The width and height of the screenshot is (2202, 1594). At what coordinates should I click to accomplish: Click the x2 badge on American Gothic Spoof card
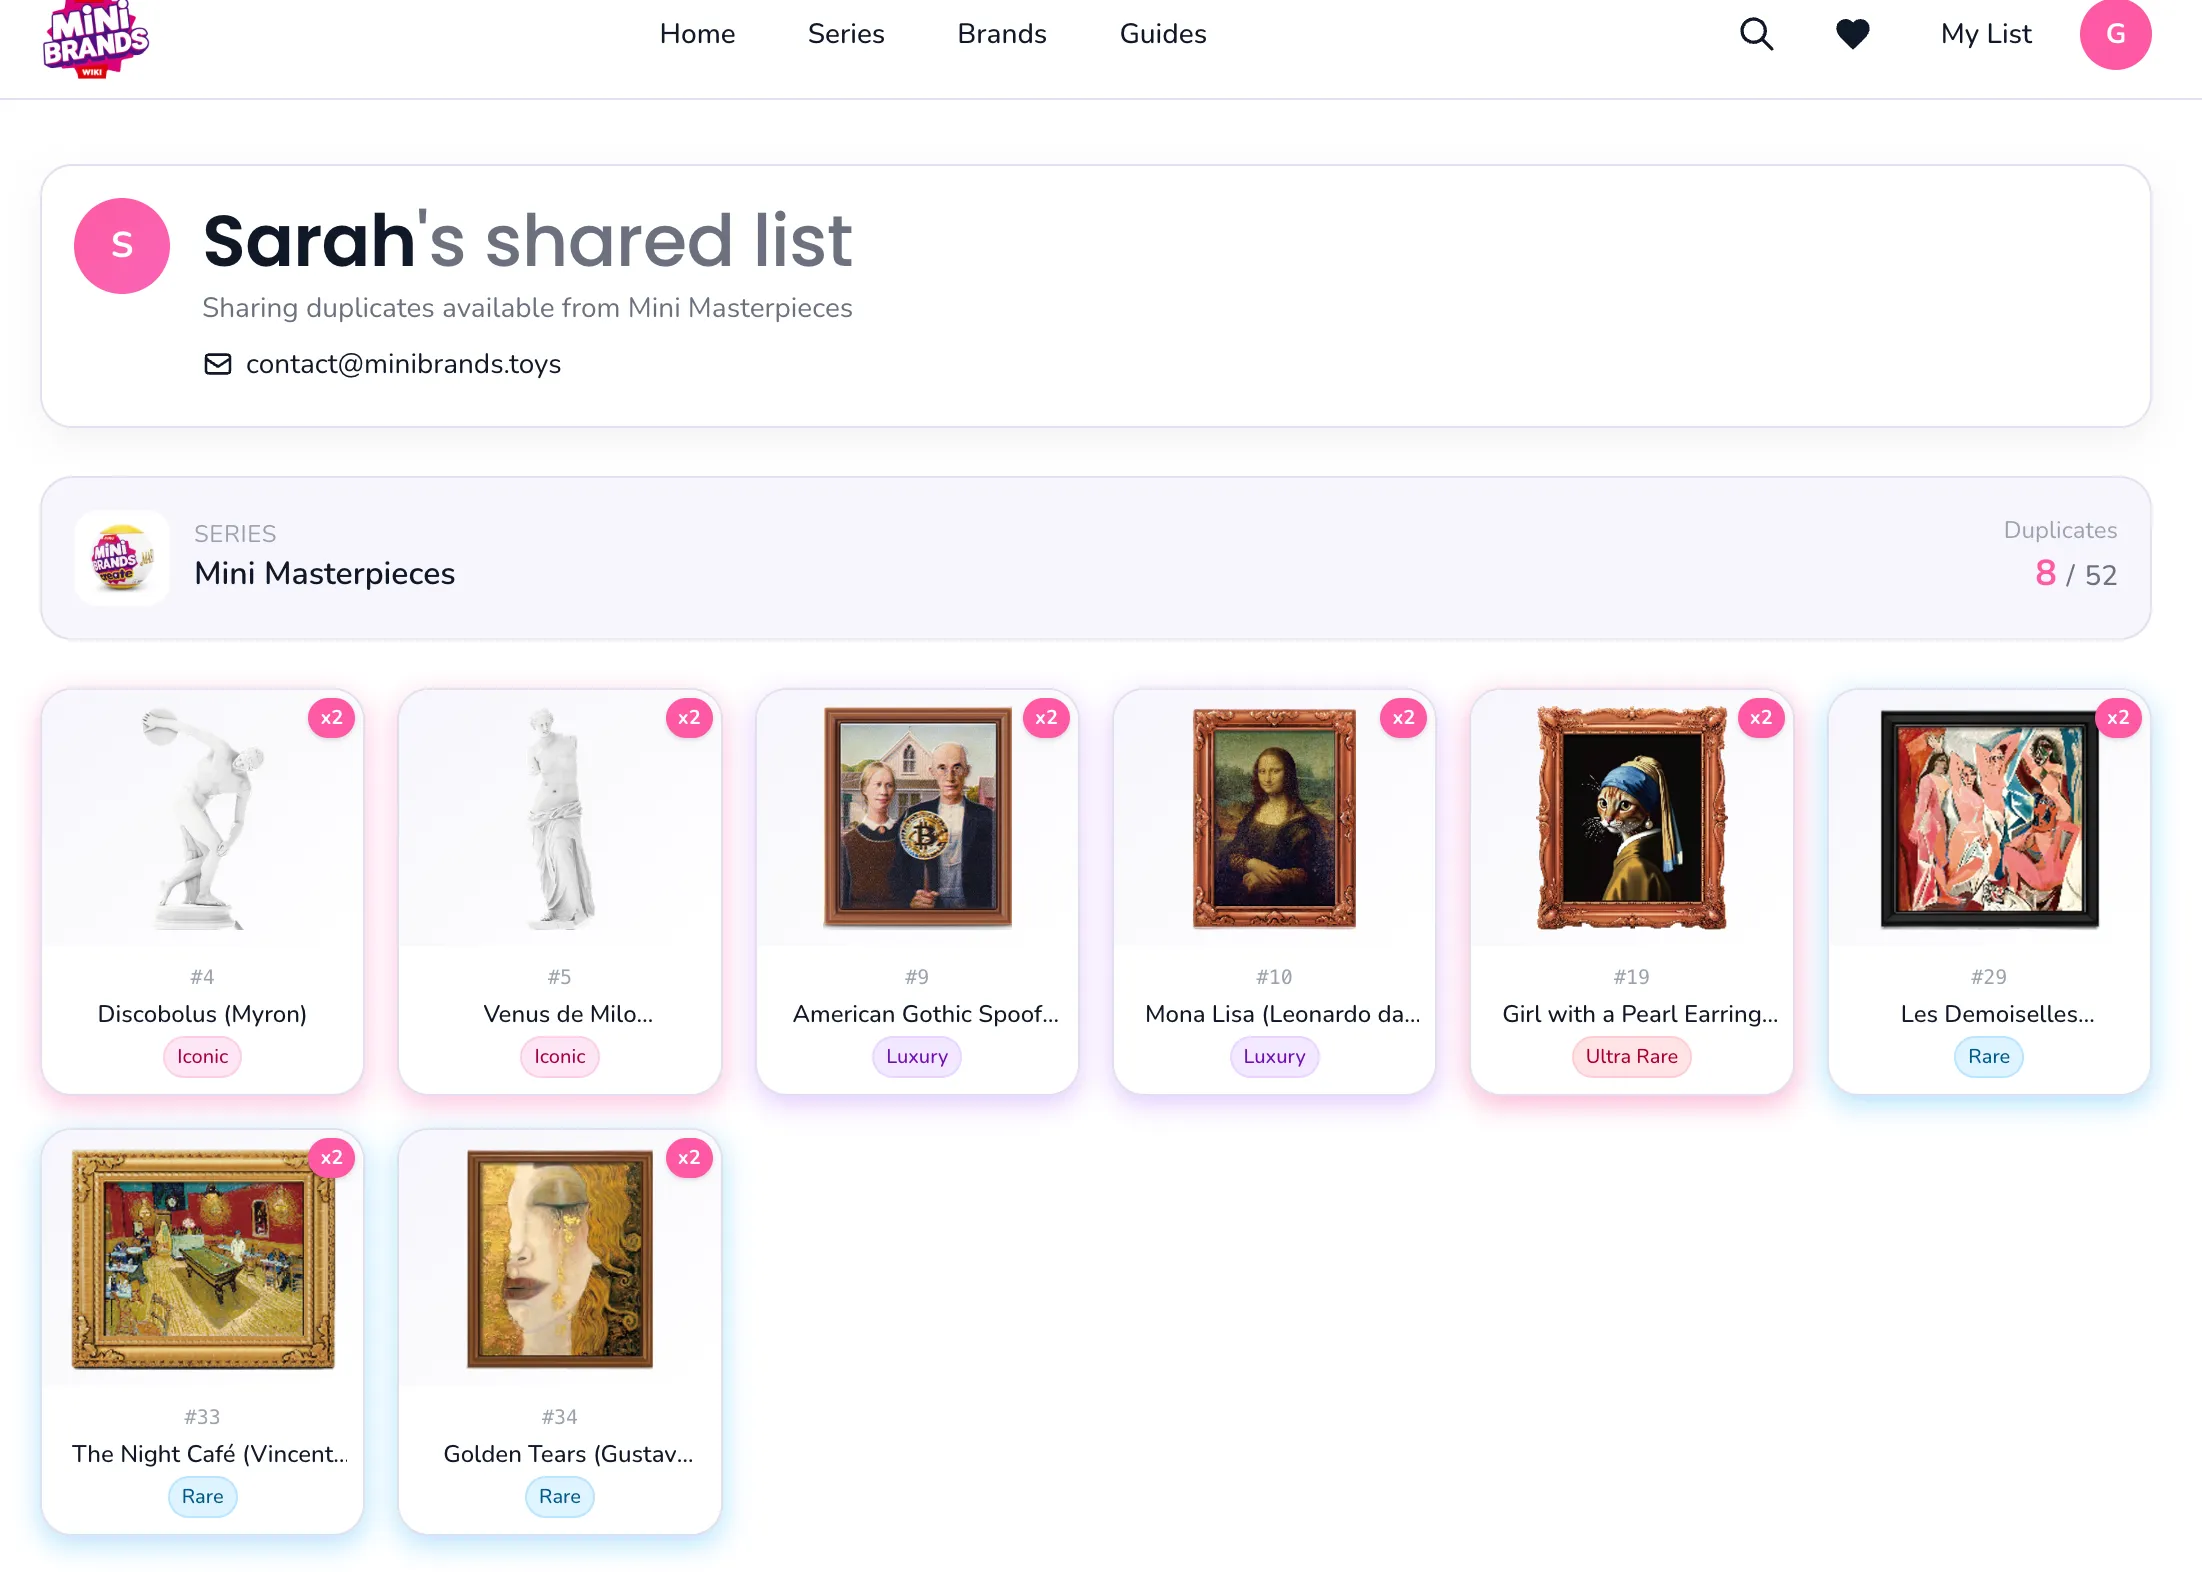pyautogui.click(x=1046, y=717)
